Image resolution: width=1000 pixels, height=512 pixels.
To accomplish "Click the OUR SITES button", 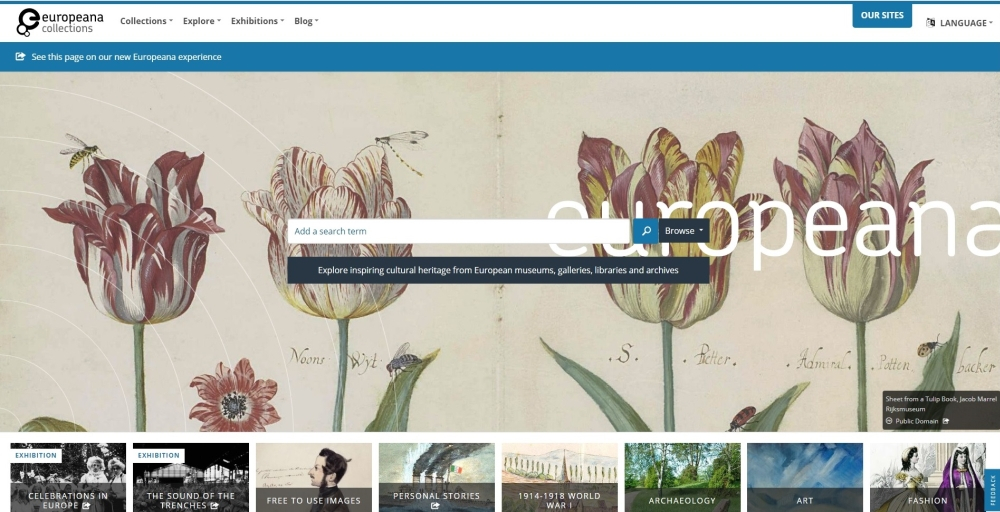I will 882,15.
